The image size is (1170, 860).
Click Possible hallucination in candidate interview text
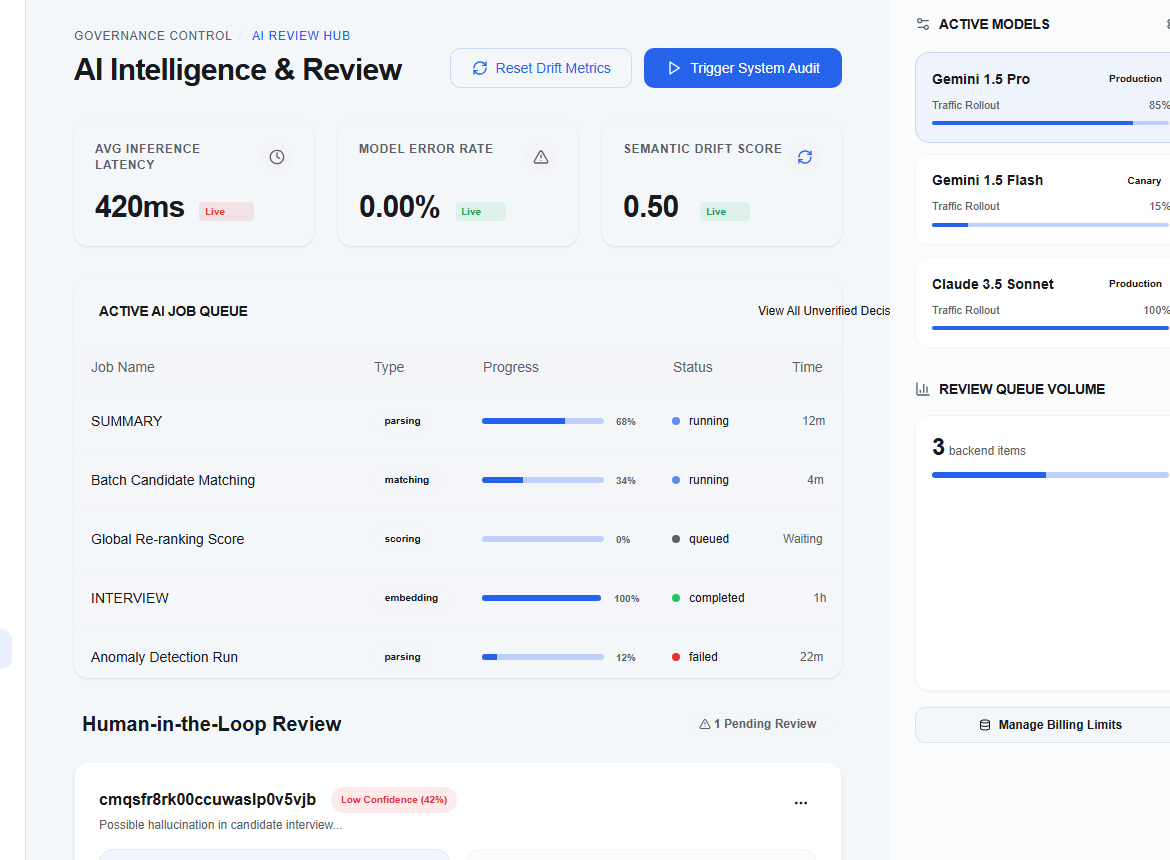[221, 825]
